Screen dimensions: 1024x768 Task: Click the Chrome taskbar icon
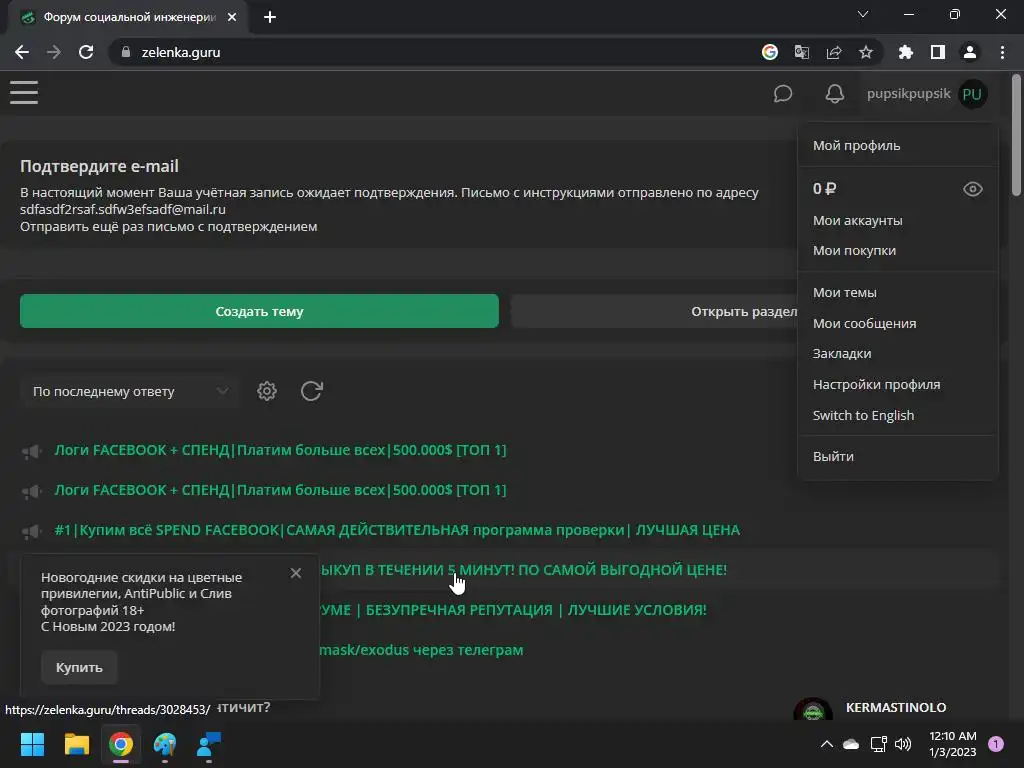click(x=121, y=744)
